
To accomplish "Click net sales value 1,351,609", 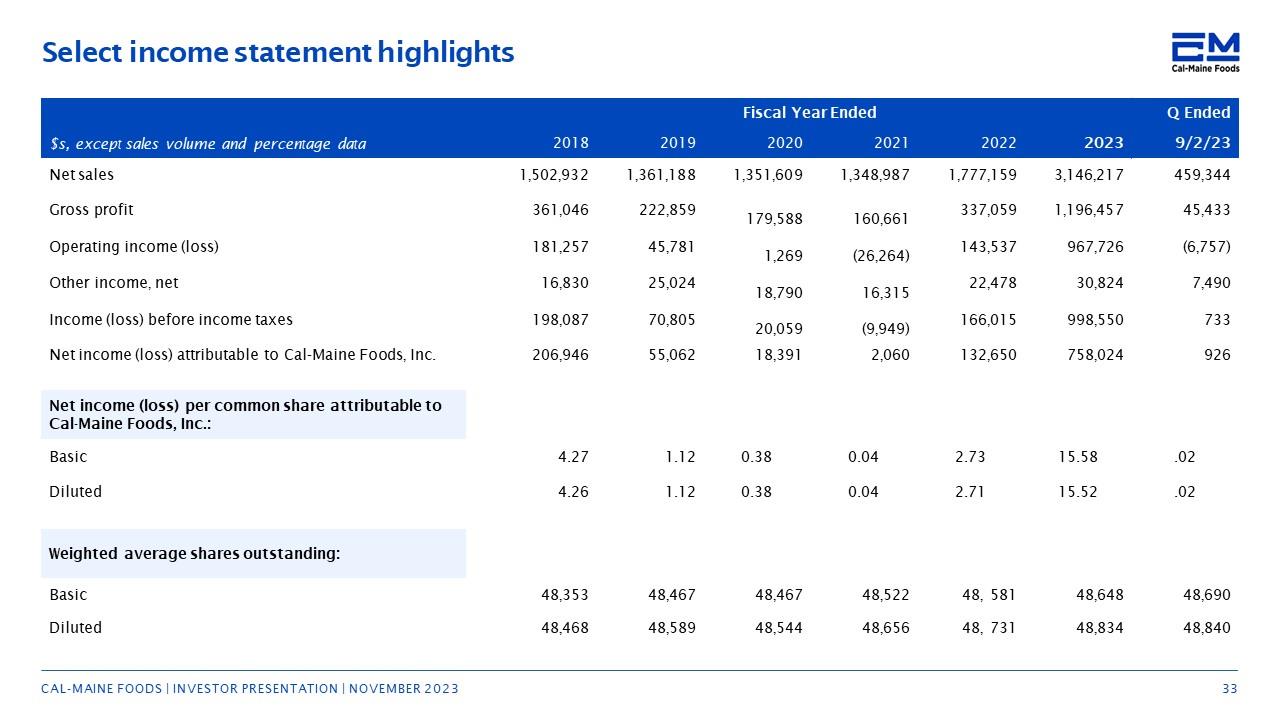I will pyautogui.click(x=768, y=175).
